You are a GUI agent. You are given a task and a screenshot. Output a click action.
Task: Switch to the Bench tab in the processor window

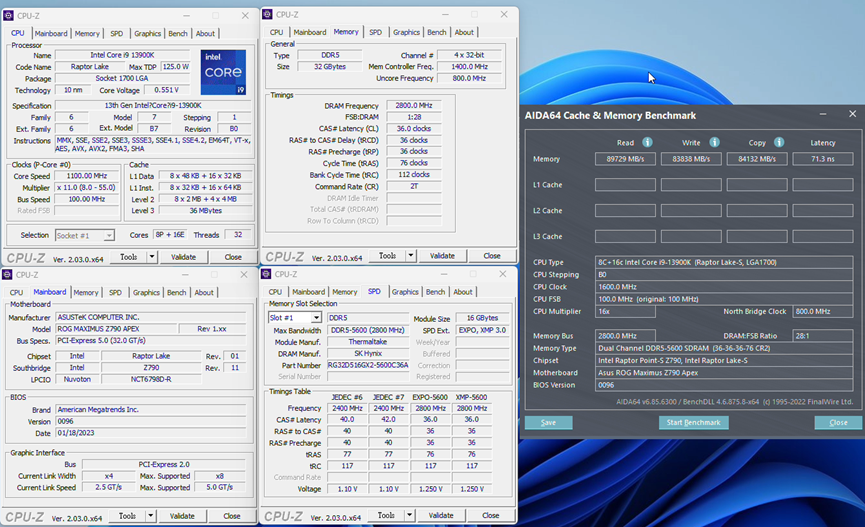178,34
